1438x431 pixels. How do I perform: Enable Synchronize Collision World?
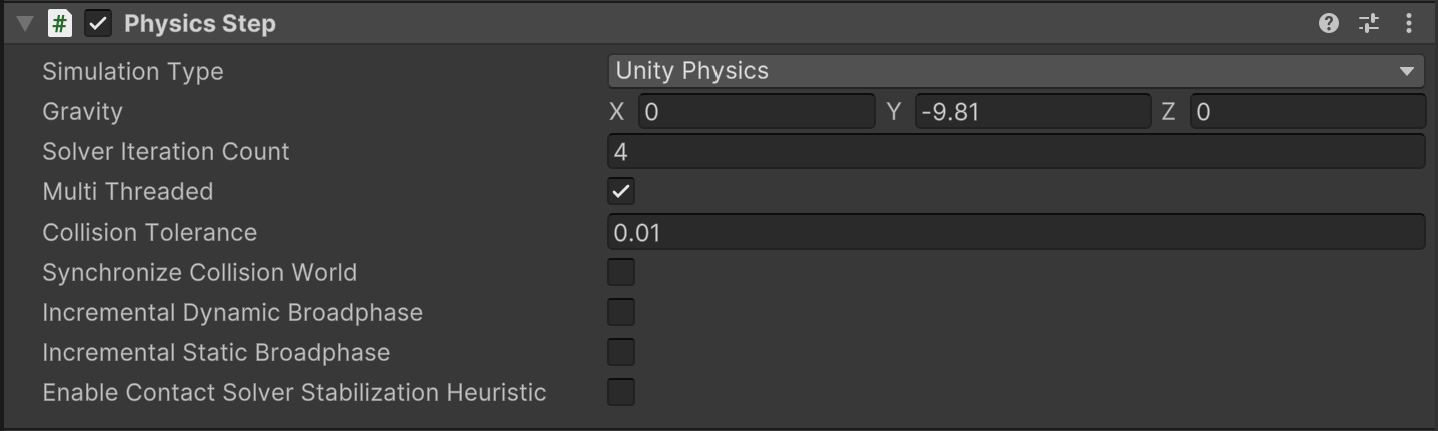pyautogui.click(x=621, y=272)
